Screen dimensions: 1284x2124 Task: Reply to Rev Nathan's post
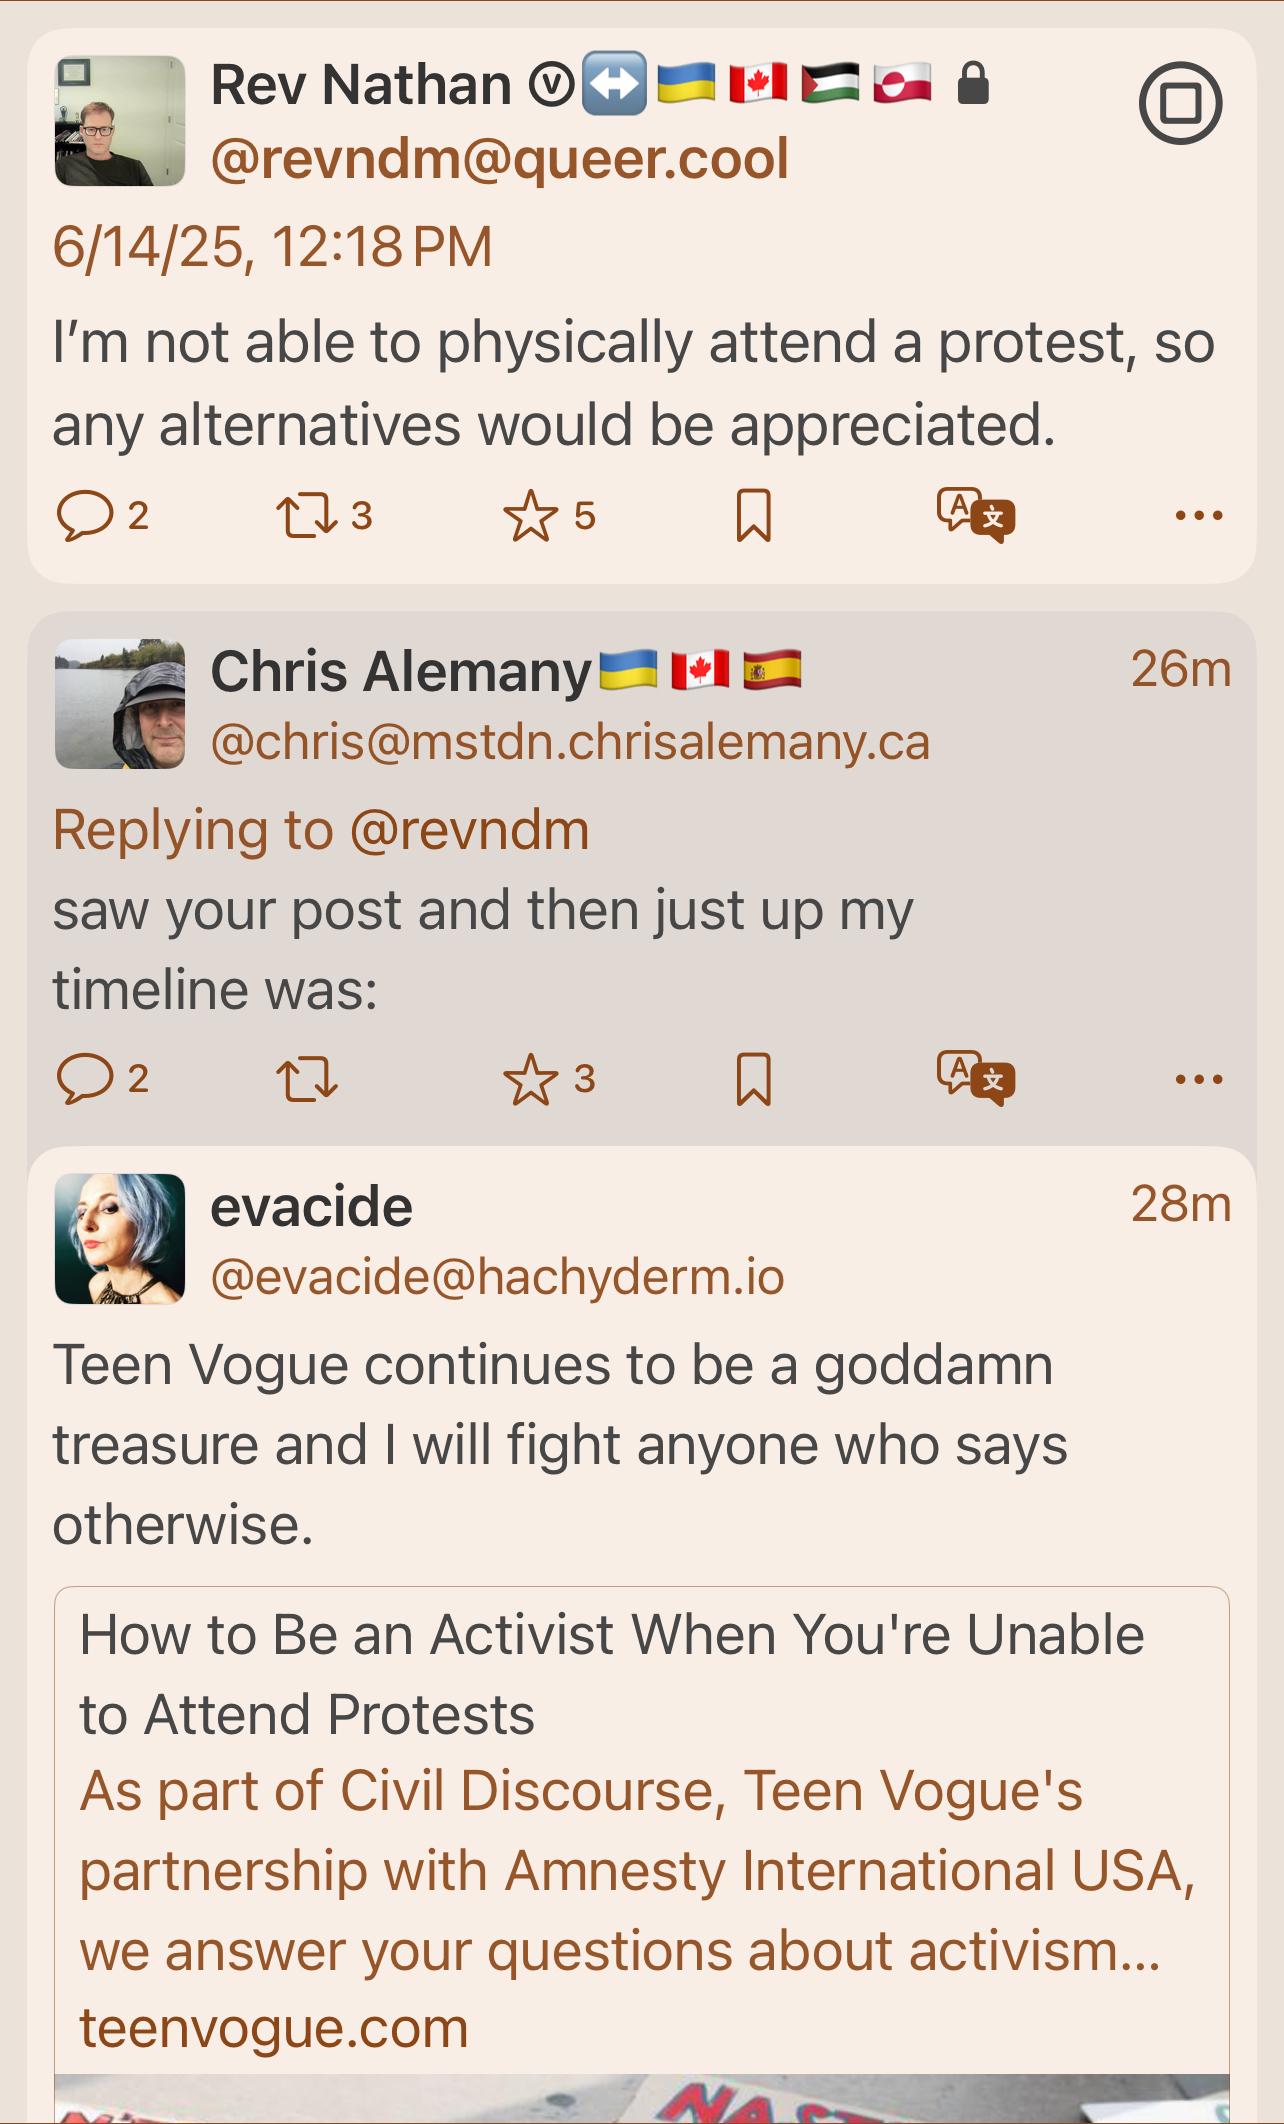pos(86,516)
